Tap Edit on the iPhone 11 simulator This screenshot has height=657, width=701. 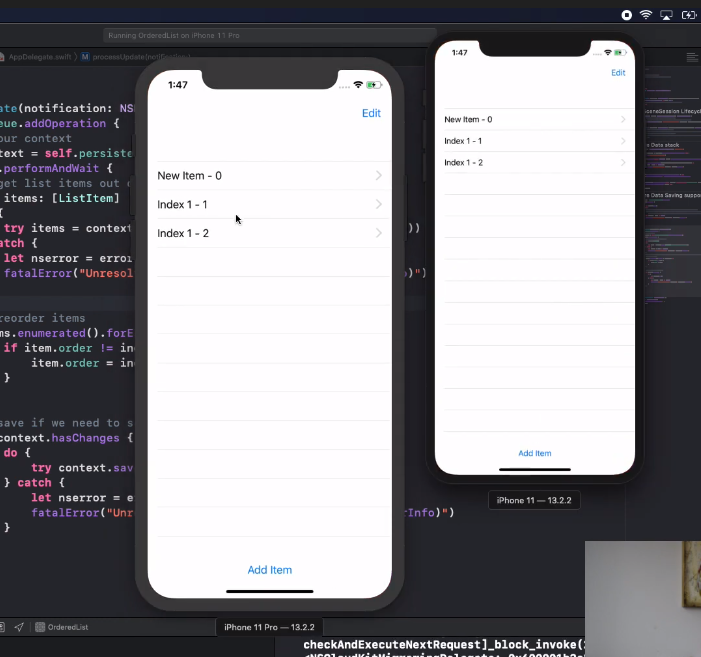618,73
